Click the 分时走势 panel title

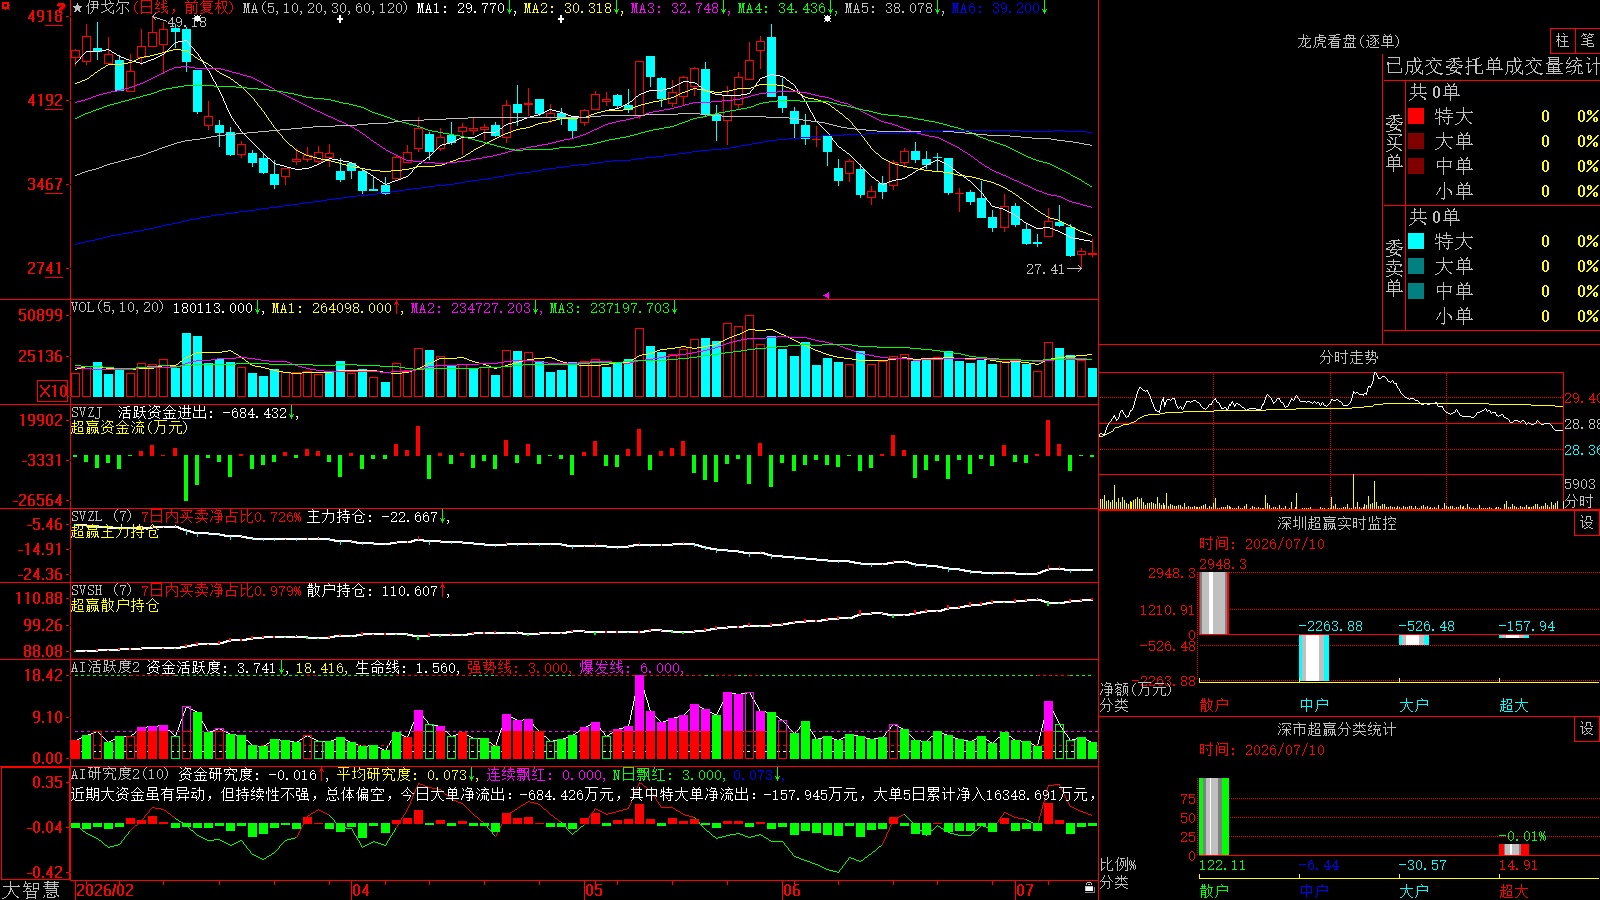(1349, 357)
